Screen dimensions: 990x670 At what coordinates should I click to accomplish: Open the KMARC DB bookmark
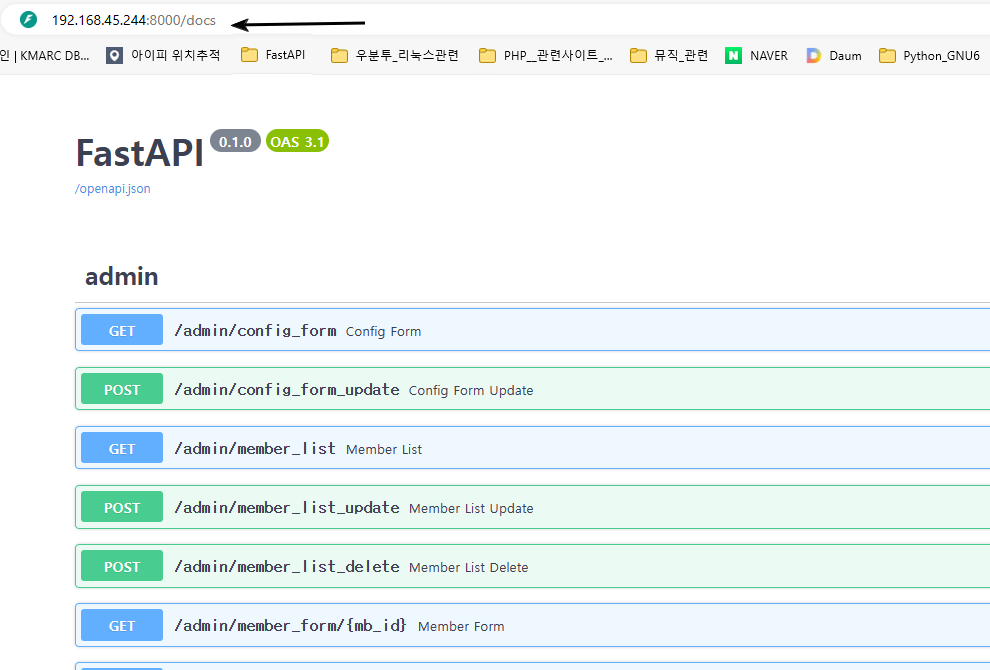point(45,55)
